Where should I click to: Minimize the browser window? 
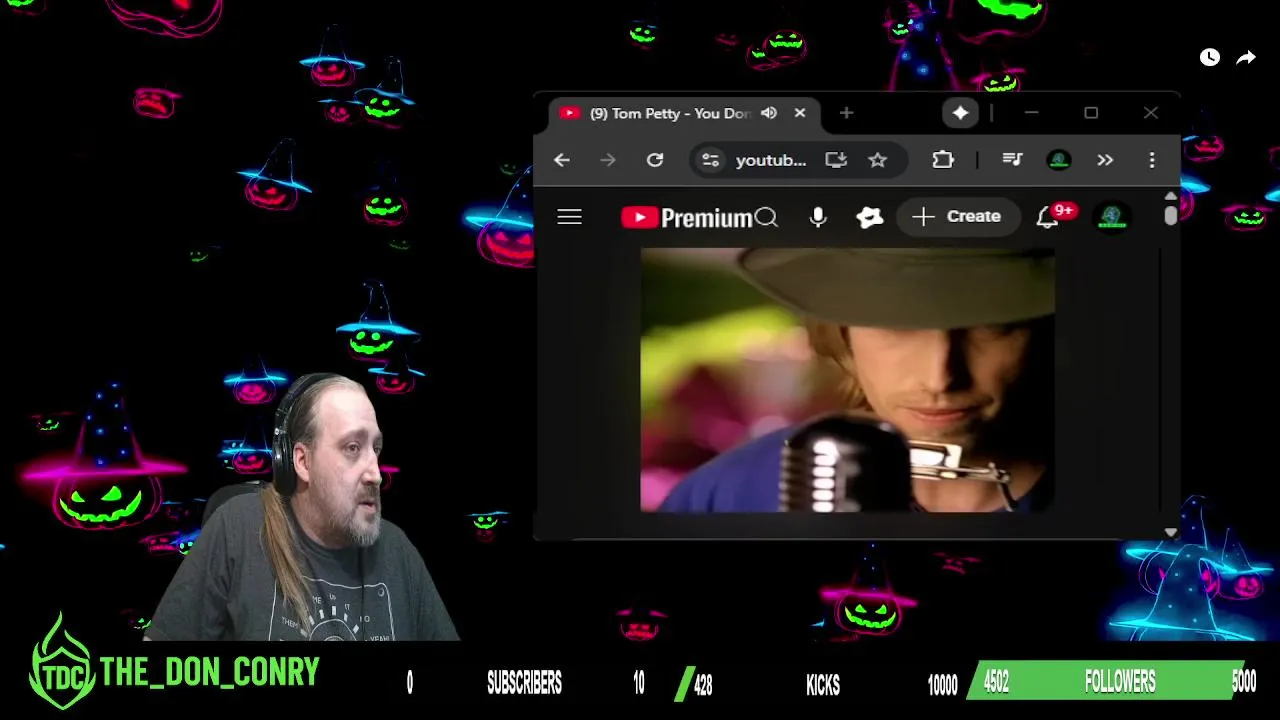(1031, 113)
